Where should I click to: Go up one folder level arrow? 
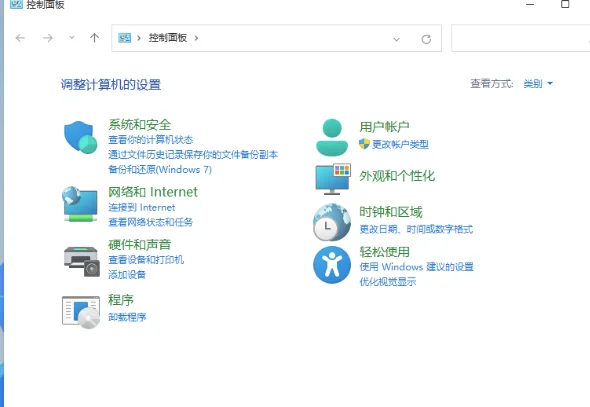click(94, 38)
